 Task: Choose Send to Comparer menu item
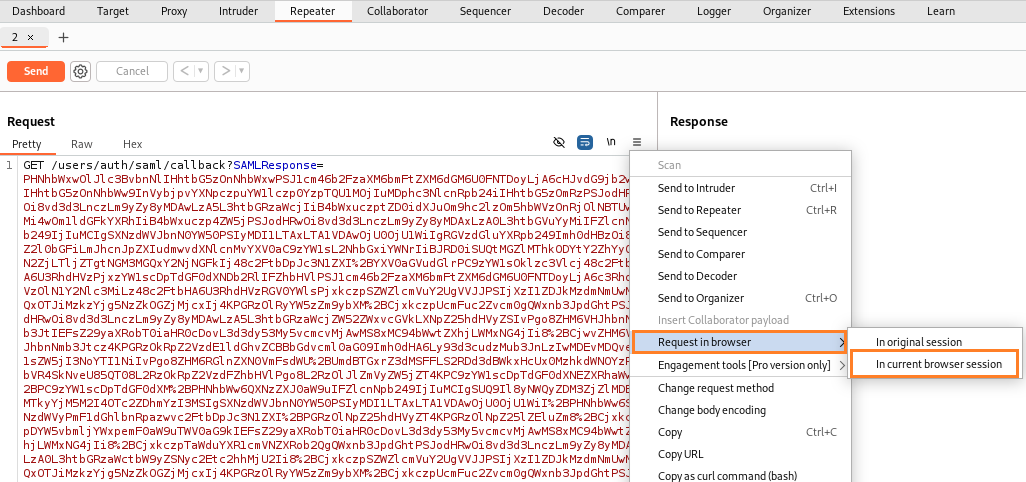(740, 254)
